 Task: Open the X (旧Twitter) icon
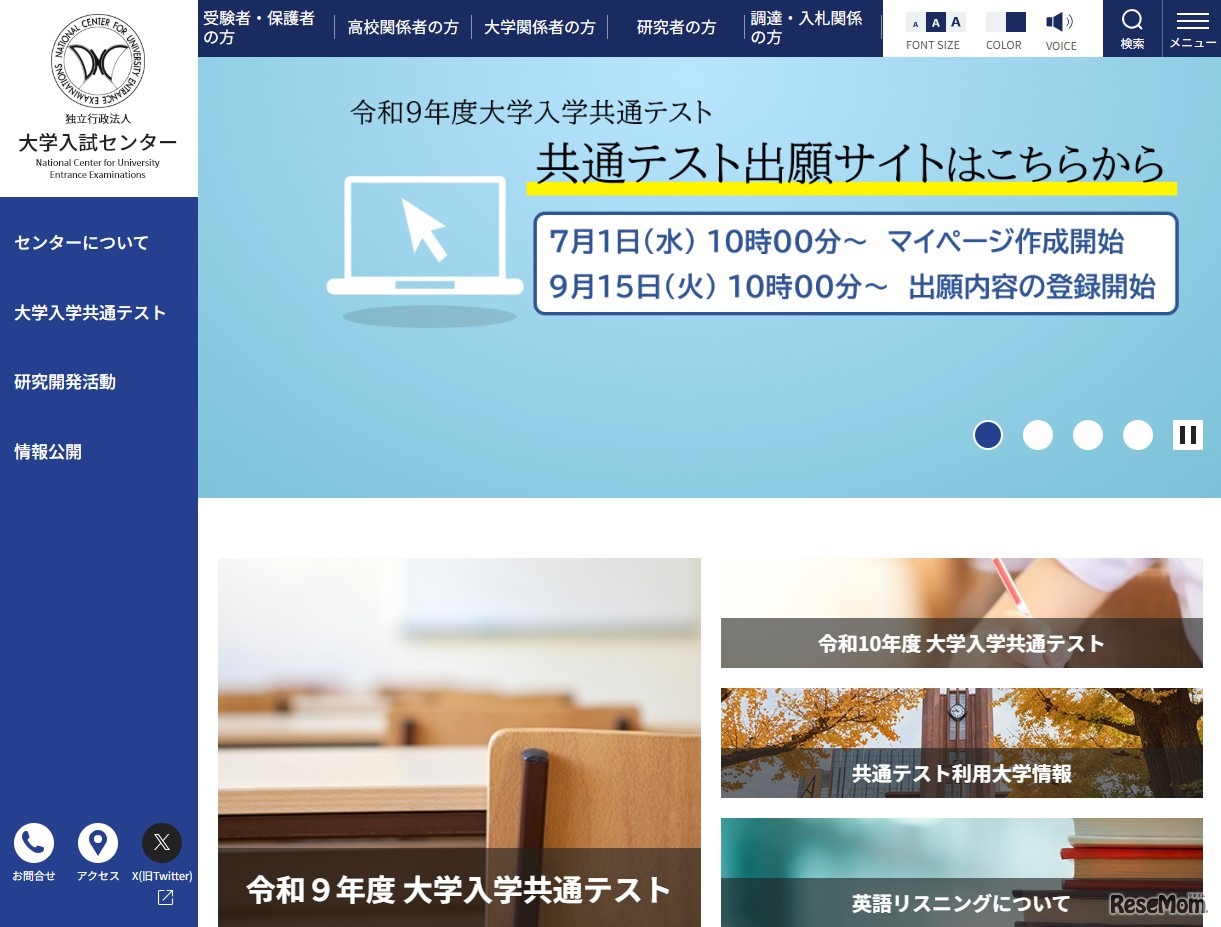click(162, 843)
